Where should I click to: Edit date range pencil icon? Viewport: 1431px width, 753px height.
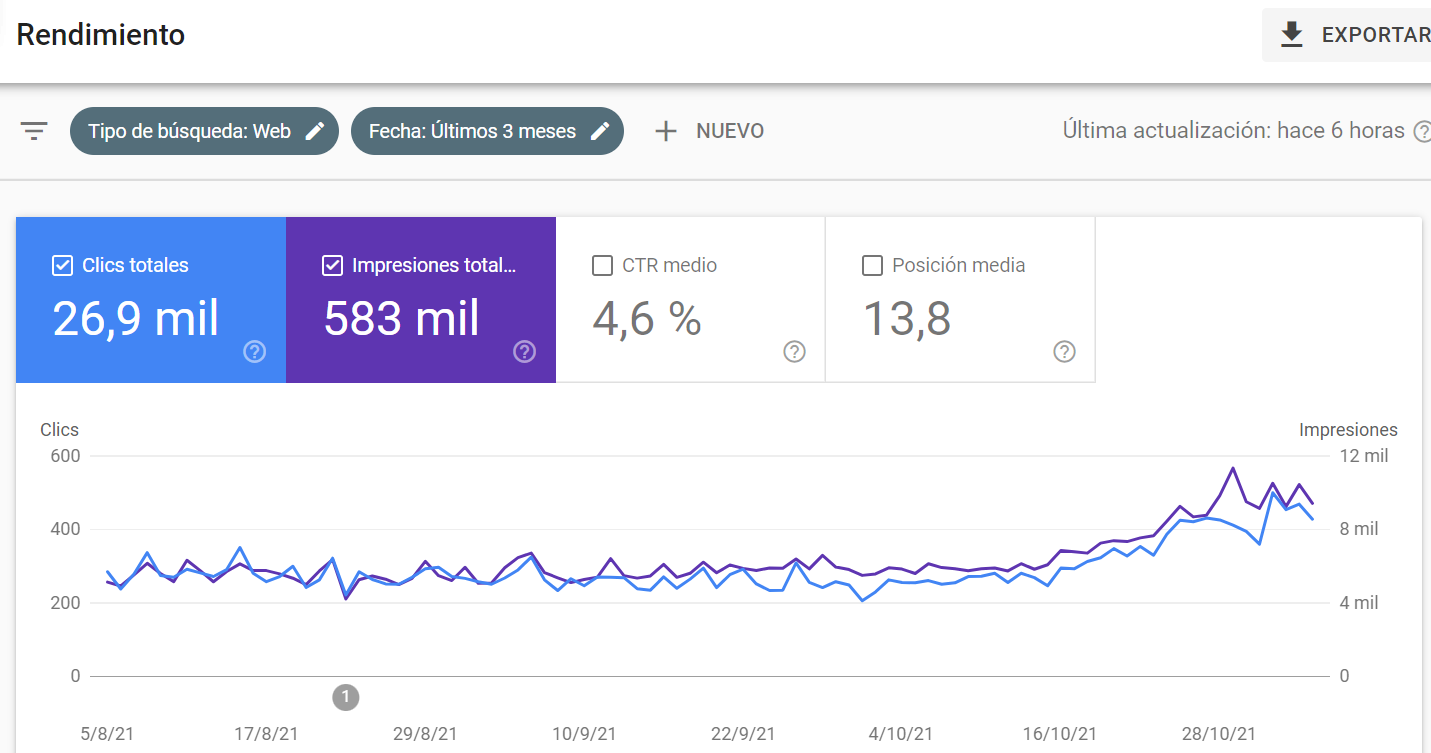tap(600, 131)
